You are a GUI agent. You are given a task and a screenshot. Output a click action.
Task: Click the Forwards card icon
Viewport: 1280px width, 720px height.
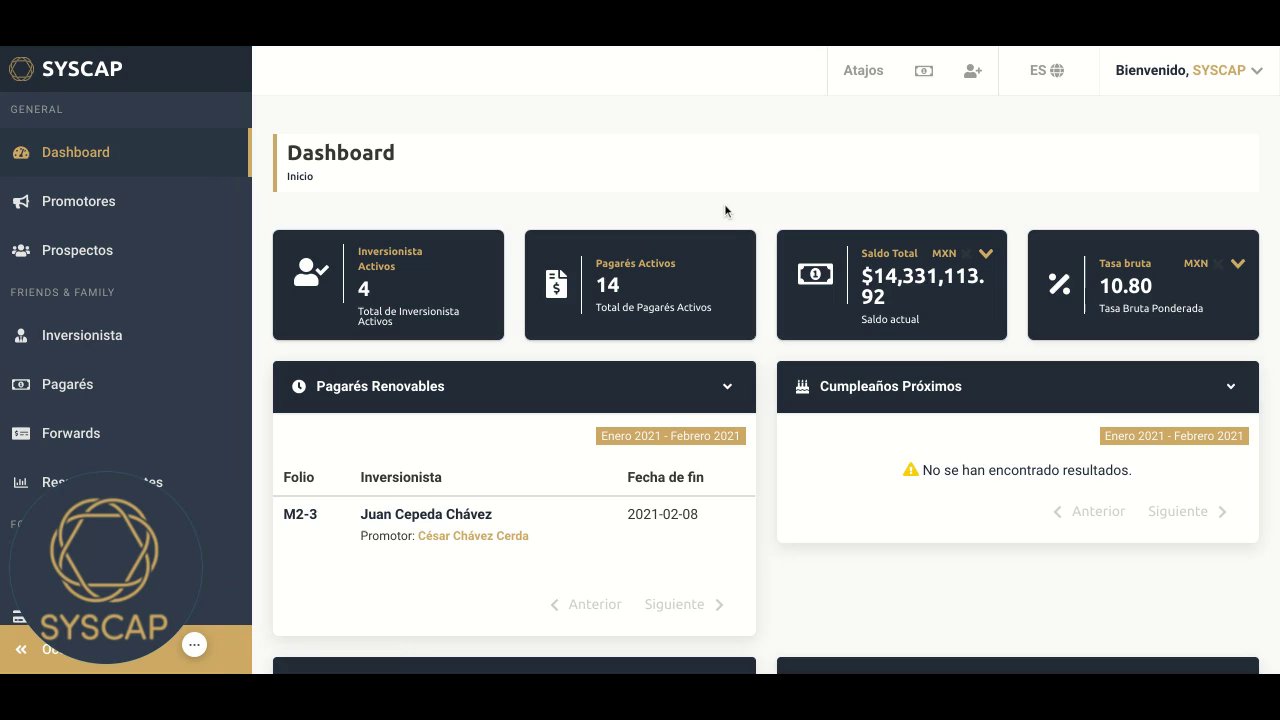click(21, 433)
